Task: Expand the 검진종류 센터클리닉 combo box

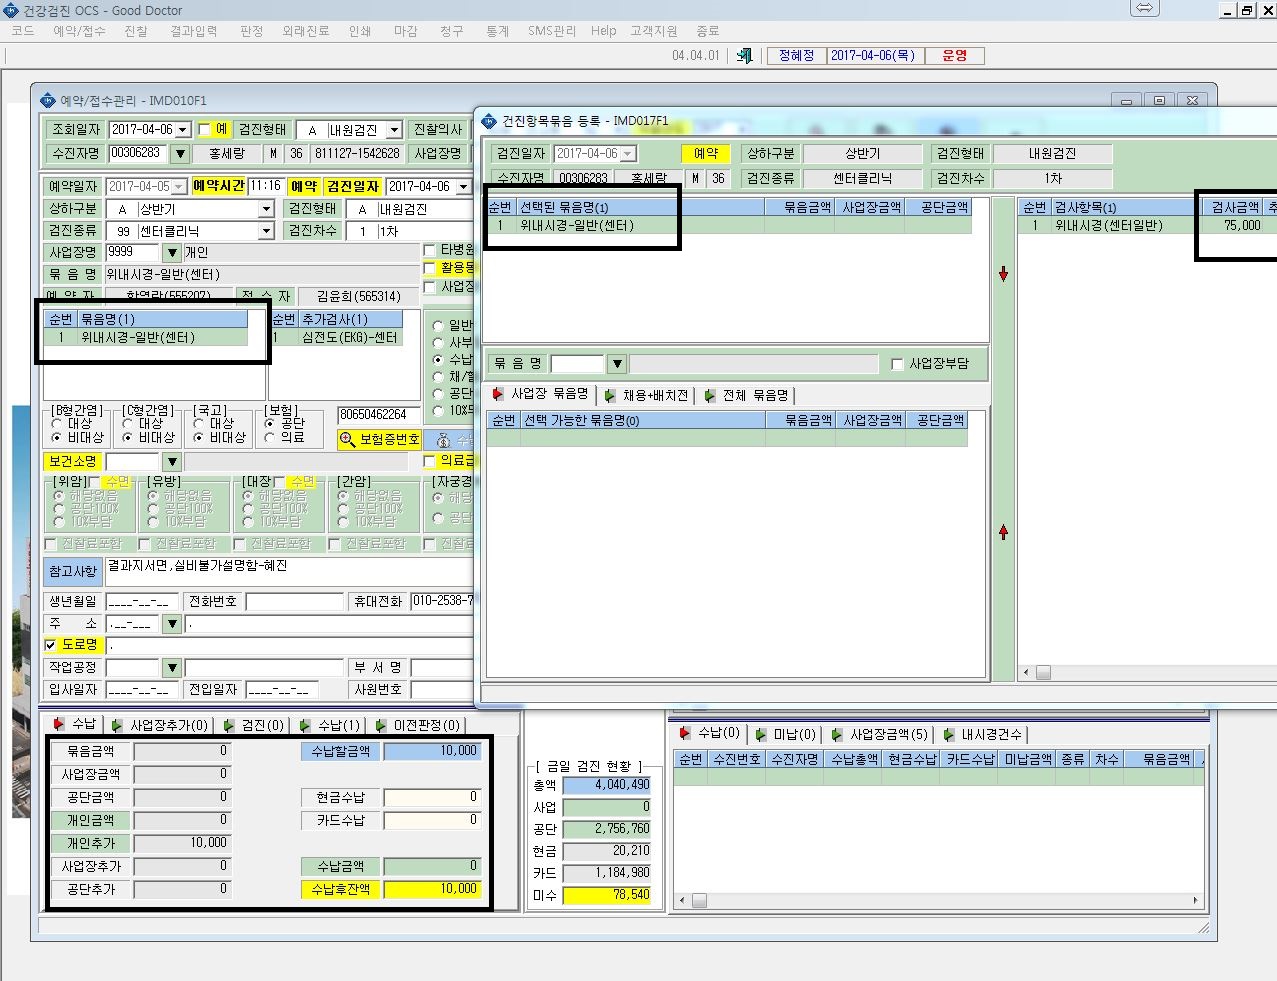Action: pos(266,231)
